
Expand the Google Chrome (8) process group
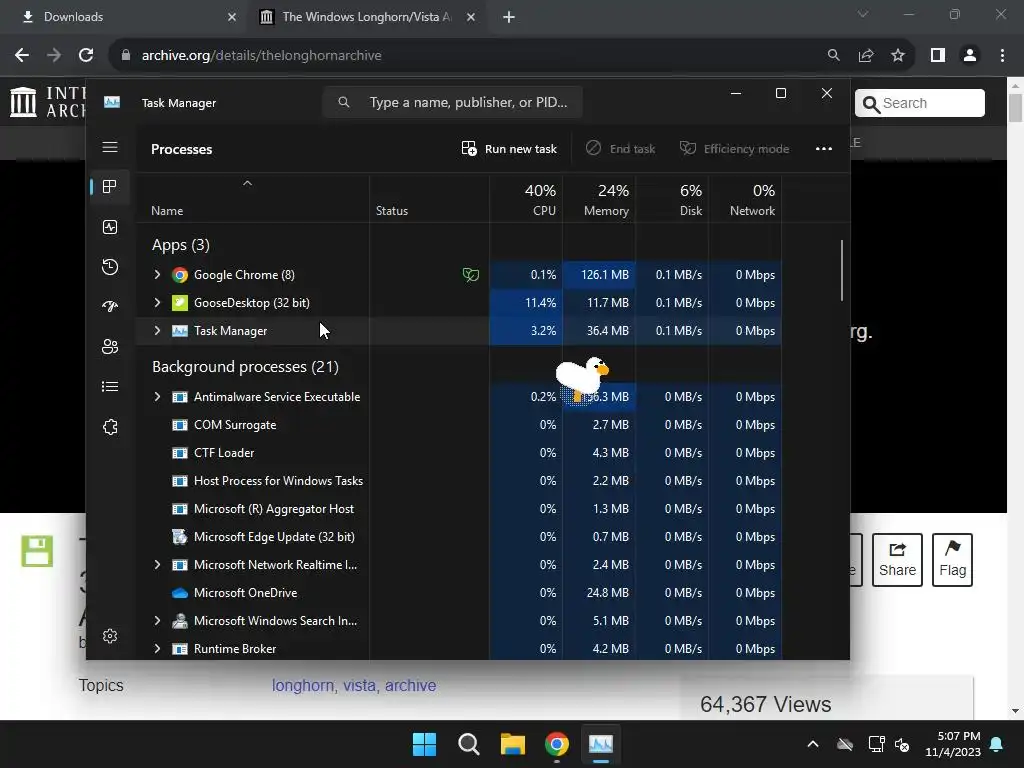tap(157, 275)
